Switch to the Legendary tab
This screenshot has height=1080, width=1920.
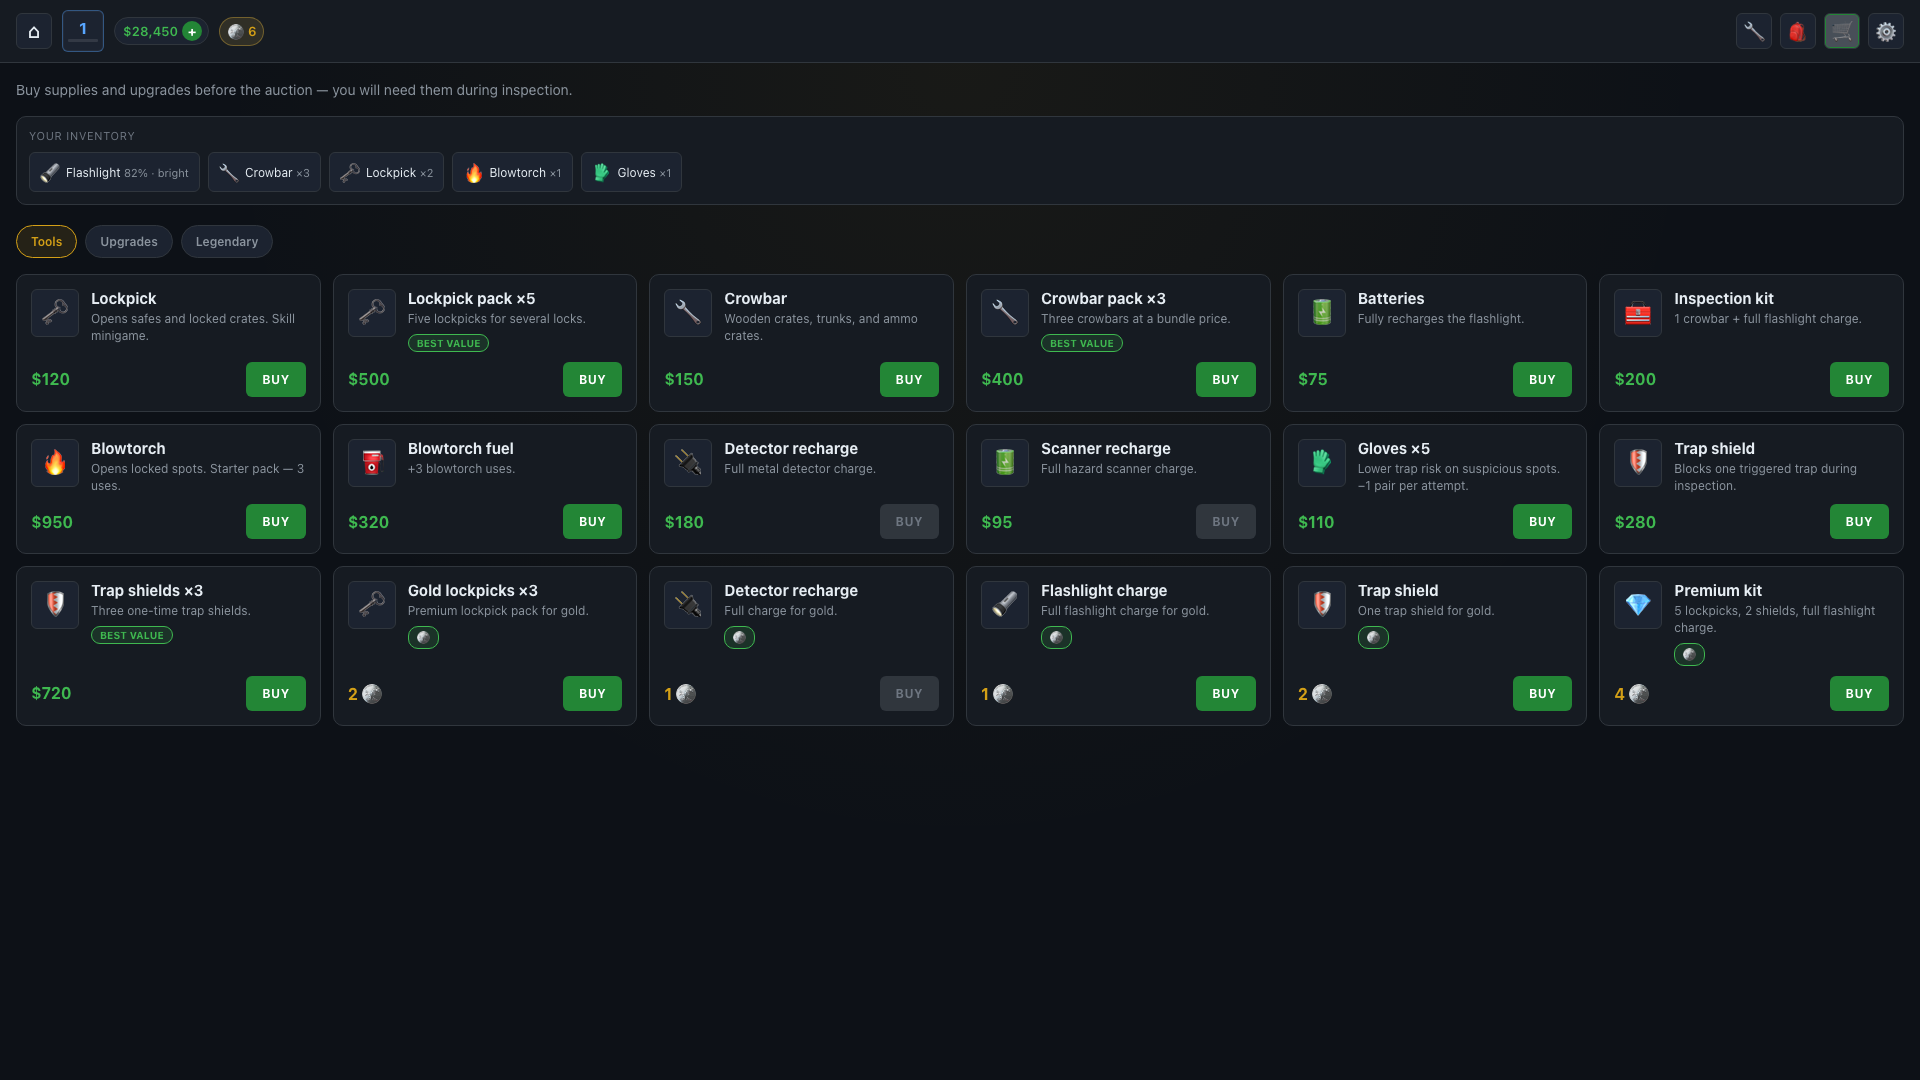[227, 242]
